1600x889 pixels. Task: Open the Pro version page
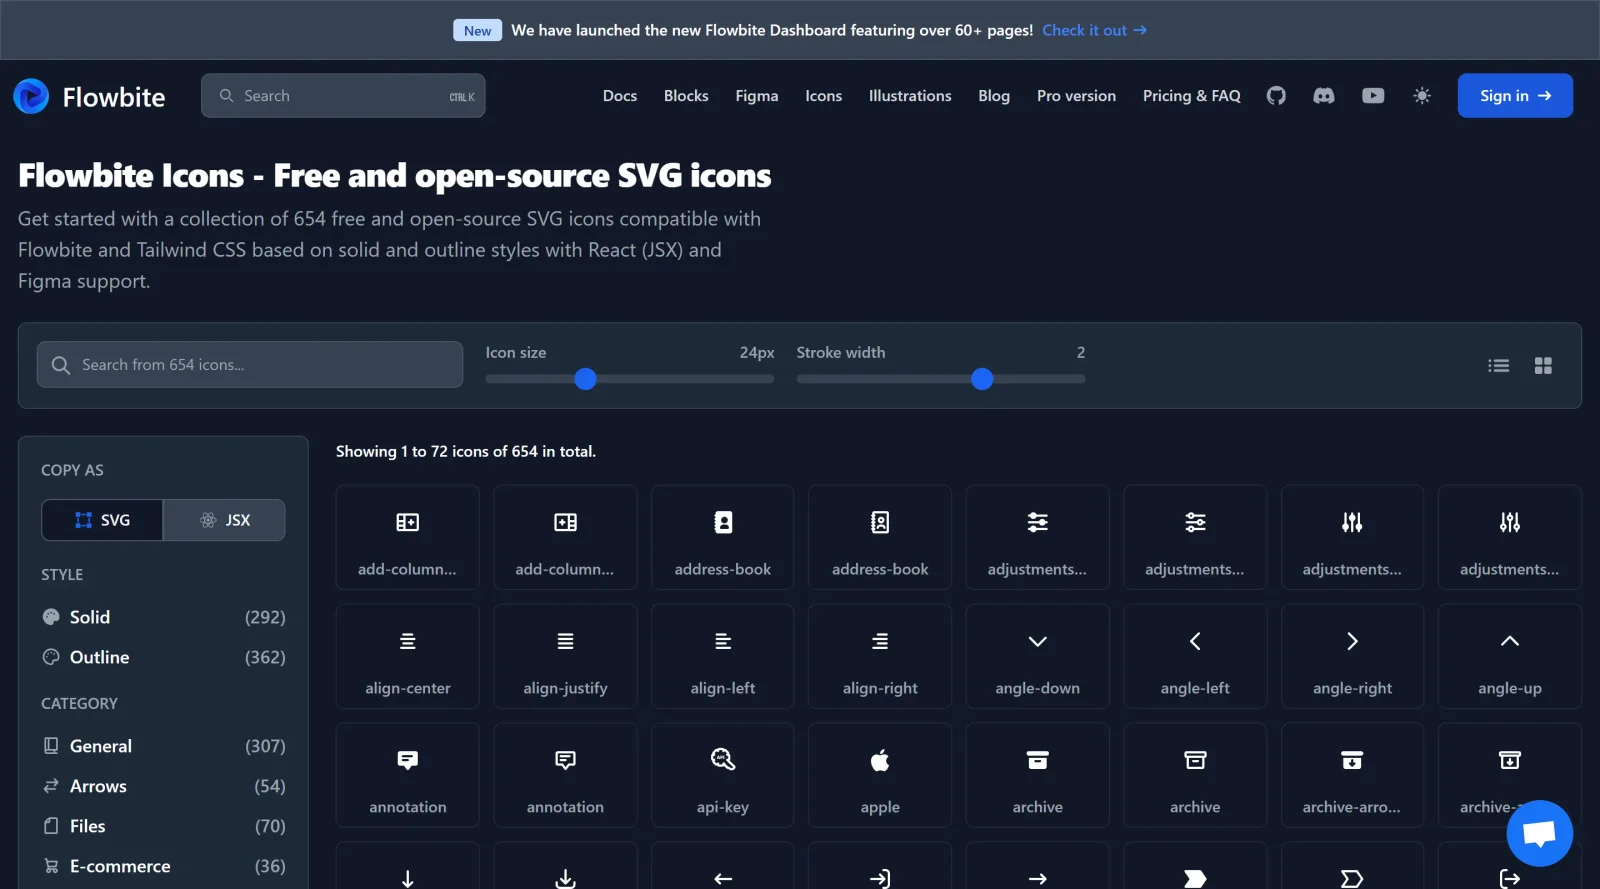(x=1076, y=96)
